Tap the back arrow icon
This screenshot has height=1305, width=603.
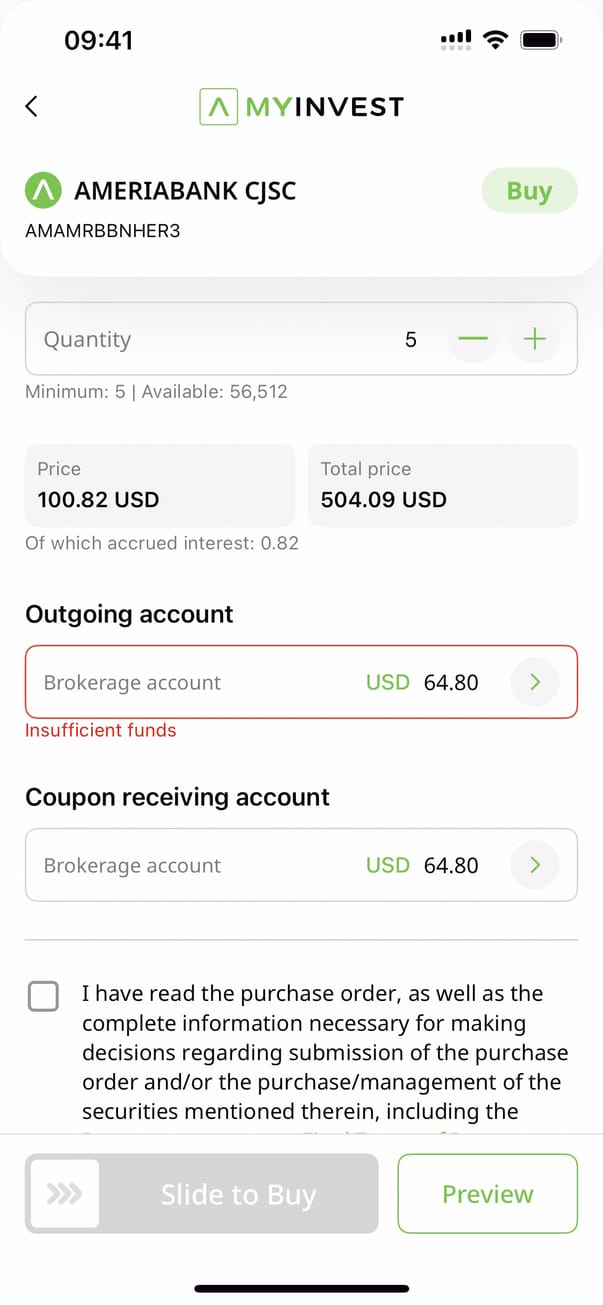pos(32,106)
